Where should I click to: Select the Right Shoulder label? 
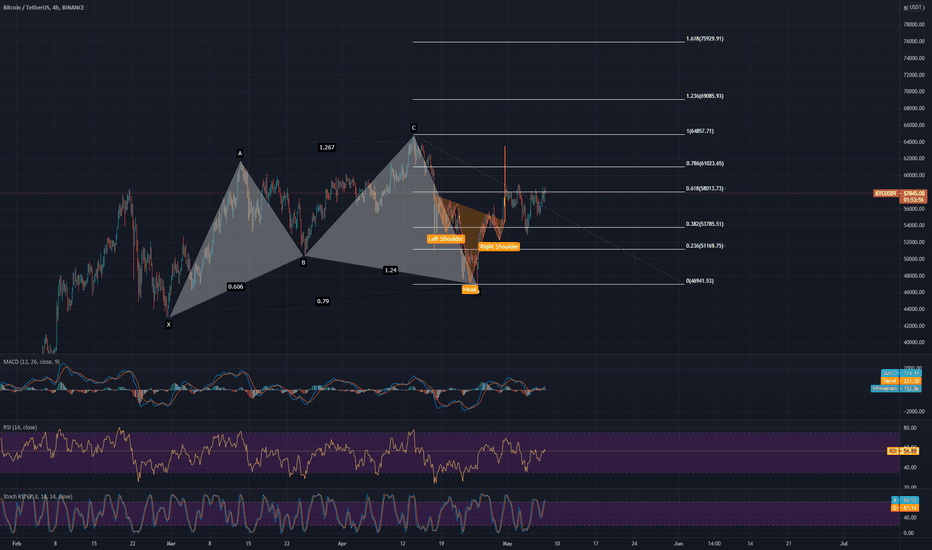(499, 246)
